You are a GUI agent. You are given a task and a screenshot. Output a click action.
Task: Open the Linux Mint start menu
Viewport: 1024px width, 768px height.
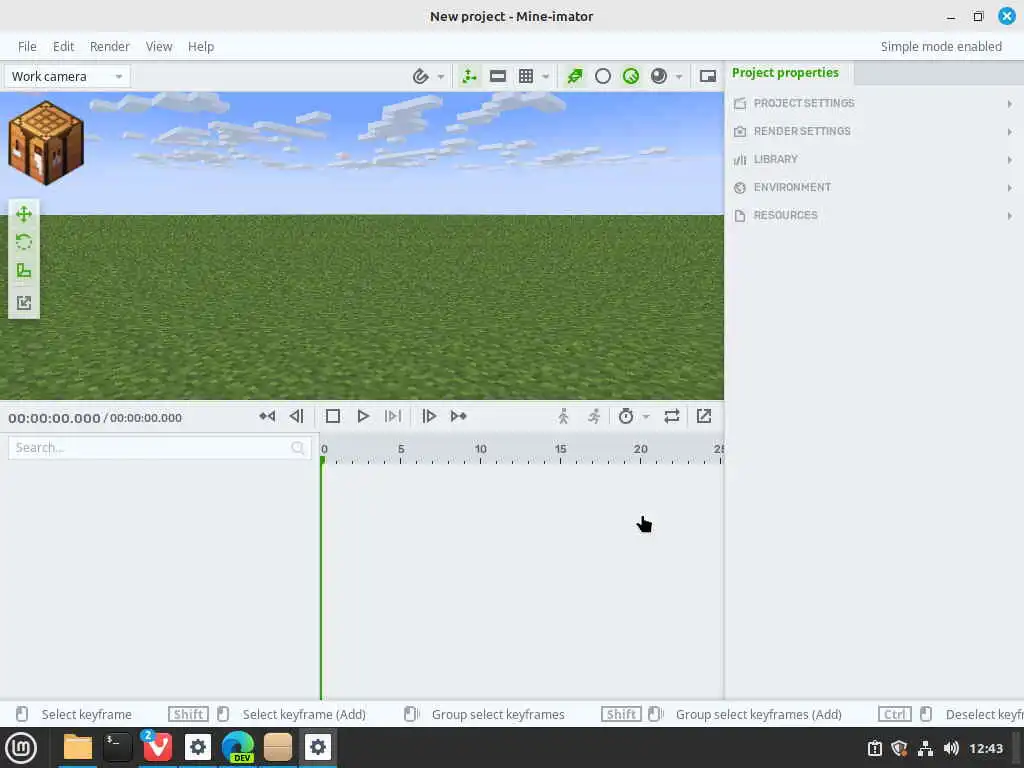click(x=21, y=748)
